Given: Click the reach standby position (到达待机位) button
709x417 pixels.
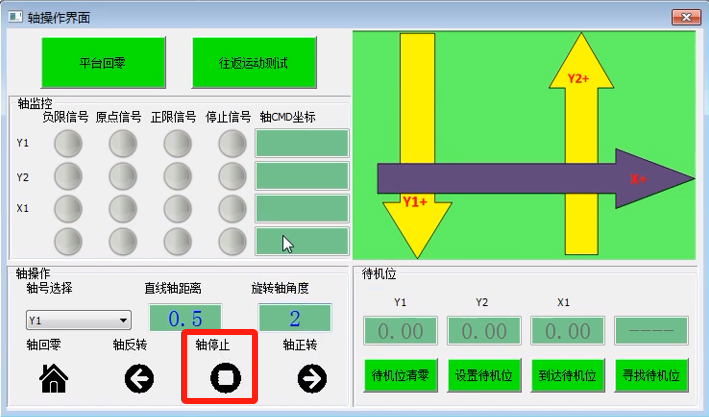Looking at the screenshot, I should pyautogui.click(x=568, y=376).
